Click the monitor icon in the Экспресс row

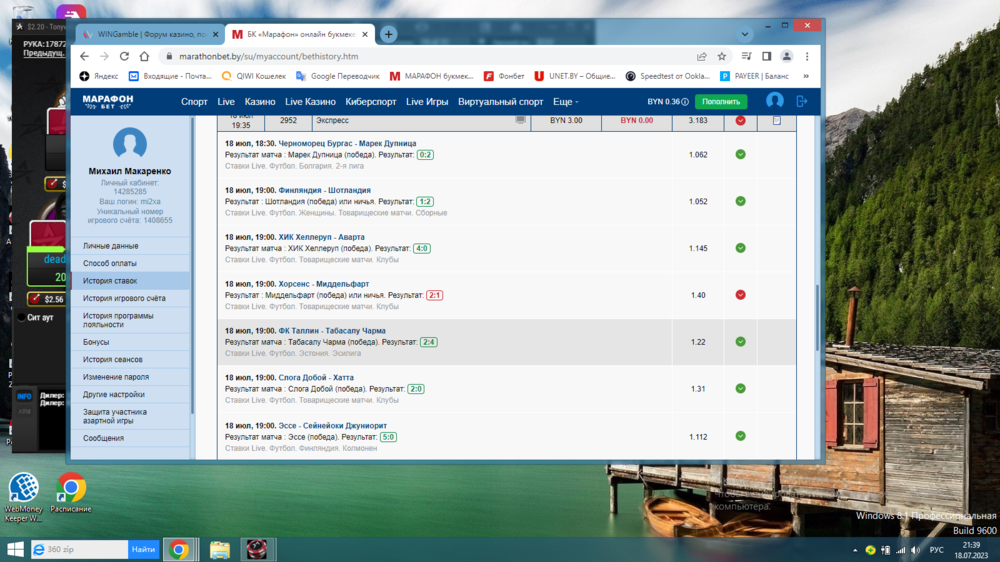(x=520, y=120)
